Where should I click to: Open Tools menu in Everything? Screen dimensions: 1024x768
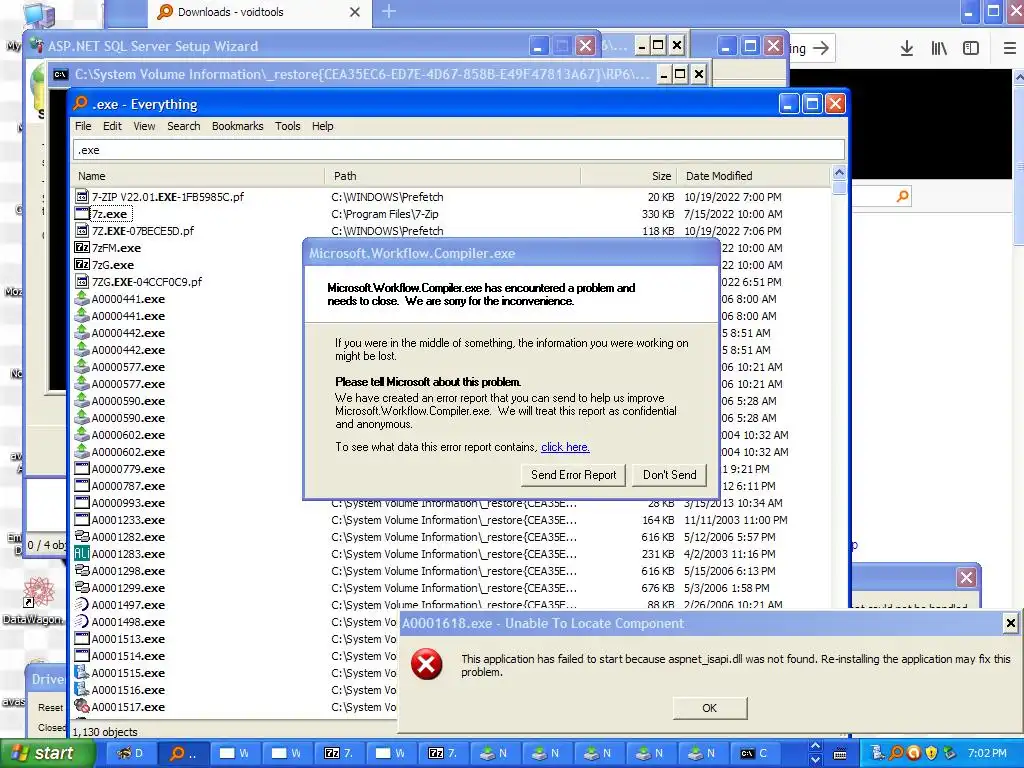point(287,126)
